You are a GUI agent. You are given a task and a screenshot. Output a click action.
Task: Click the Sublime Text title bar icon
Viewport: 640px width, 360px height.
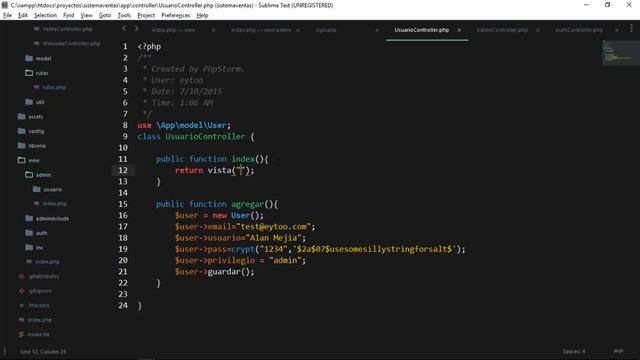[5, 5]
